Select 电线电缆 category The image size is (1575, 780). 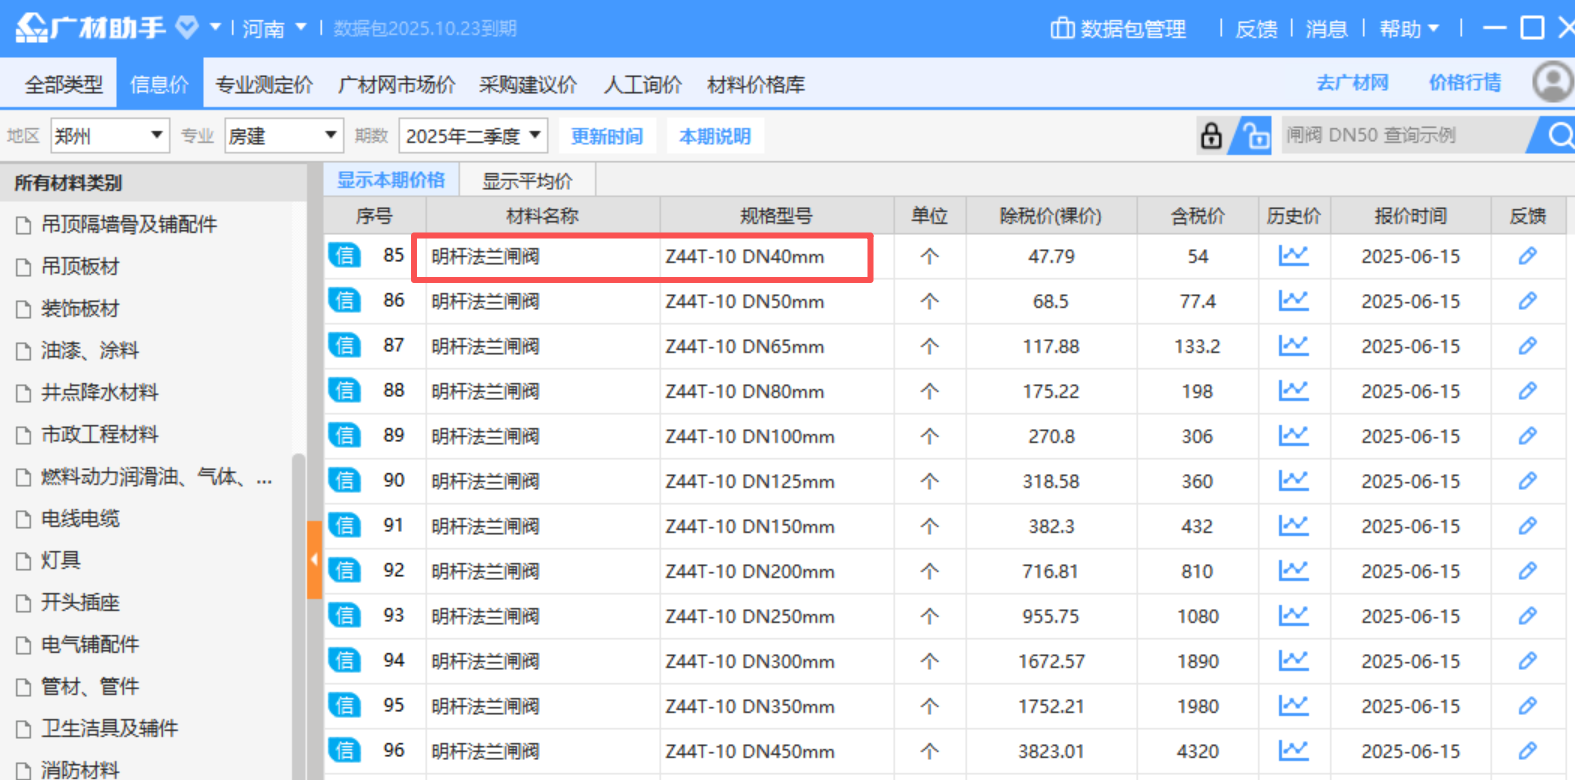(80, 519)
